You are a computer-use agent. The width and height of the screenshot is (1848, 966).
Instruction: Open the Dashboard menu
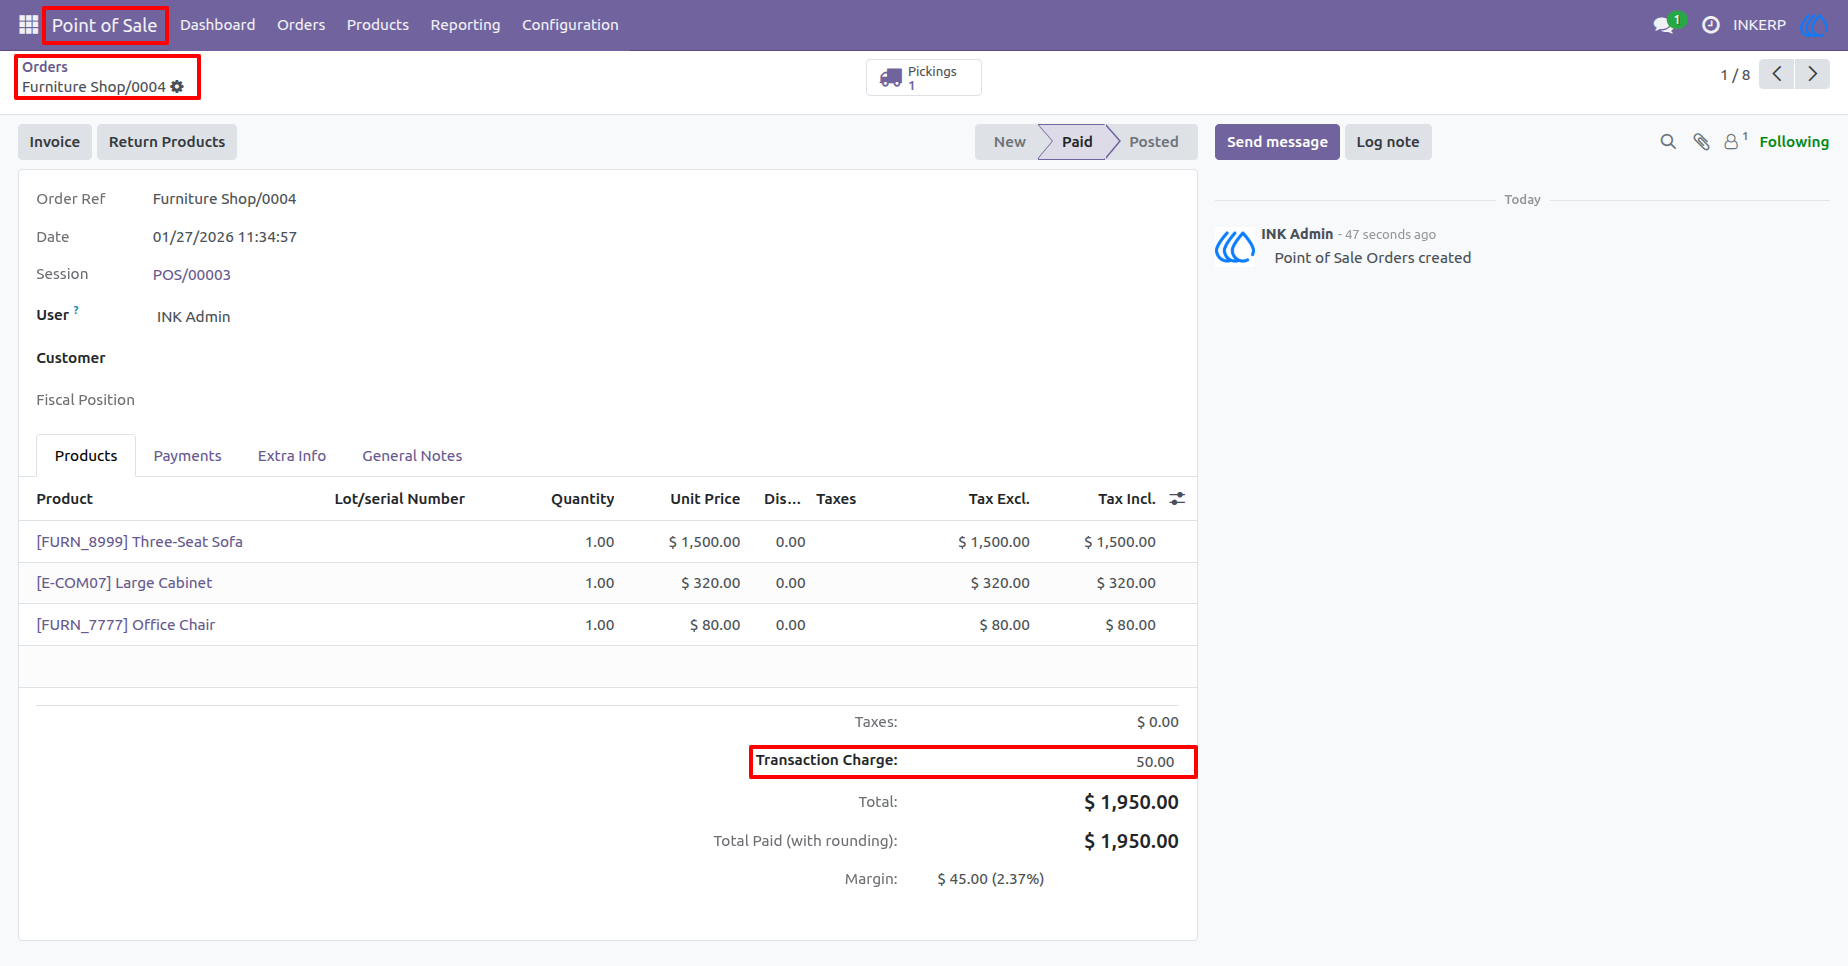tap(218, 25)
